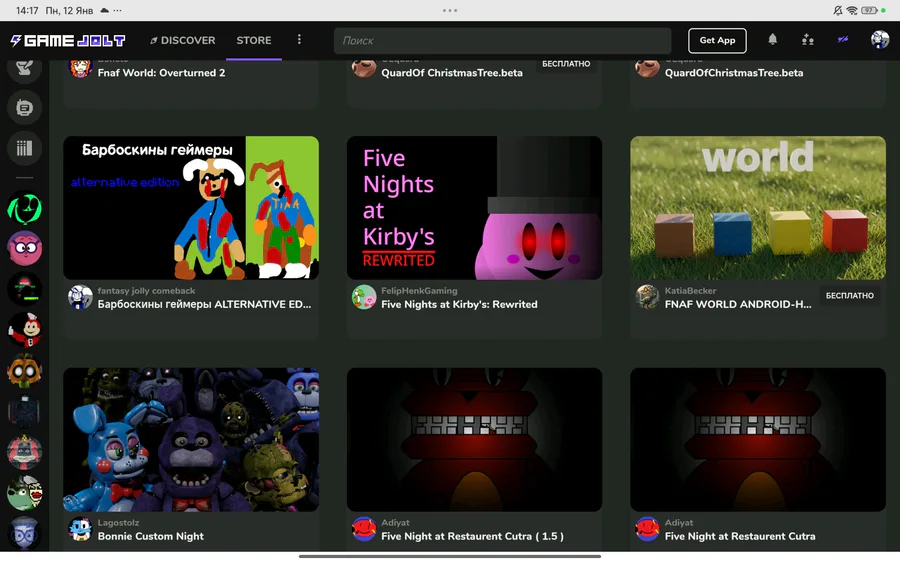Image resolution: width=900 pixels, height=563 pixels.
Task: Click FelipHenkGaming author avatar
Action: 364,297
